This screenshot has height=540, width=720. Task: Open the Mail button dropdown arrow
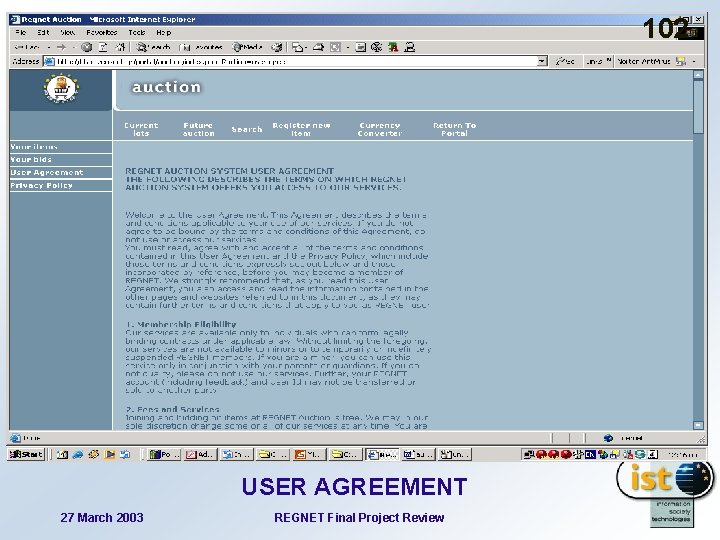pyautogui.click(x=306, y=47)
